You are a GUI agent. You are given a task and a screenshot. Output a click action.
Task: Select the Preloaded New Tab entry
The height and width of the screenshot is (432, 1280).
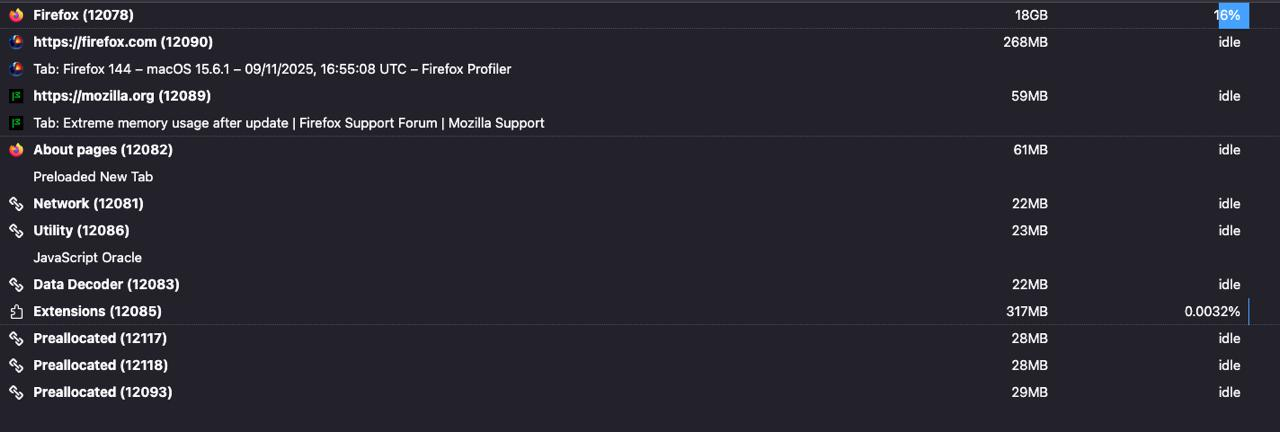[x=93, y=177]
